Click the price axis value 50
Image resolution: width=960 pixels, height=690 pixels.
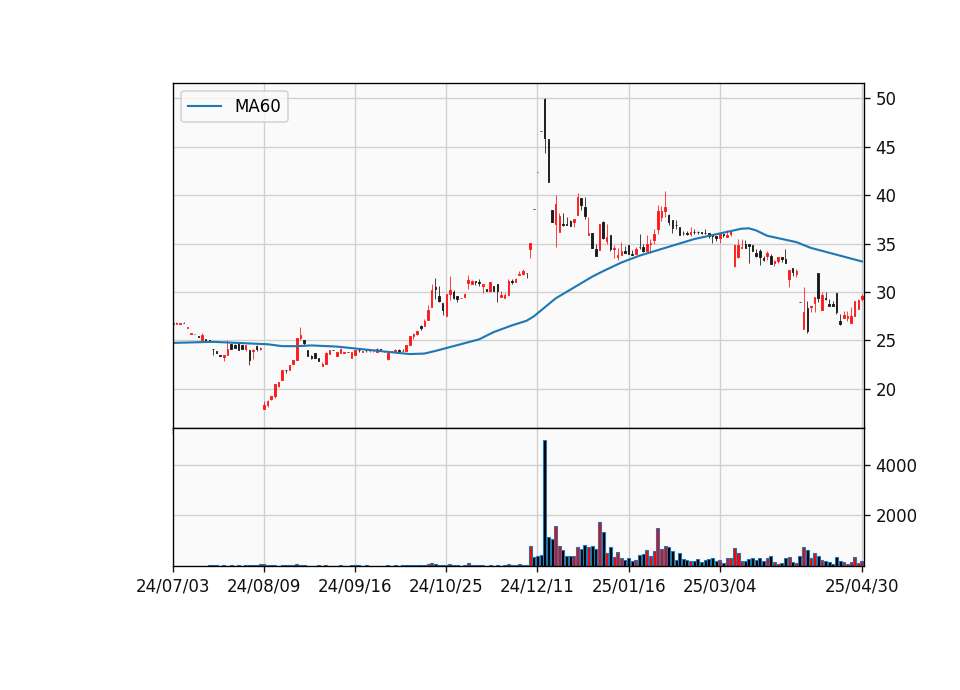(885, 99)
